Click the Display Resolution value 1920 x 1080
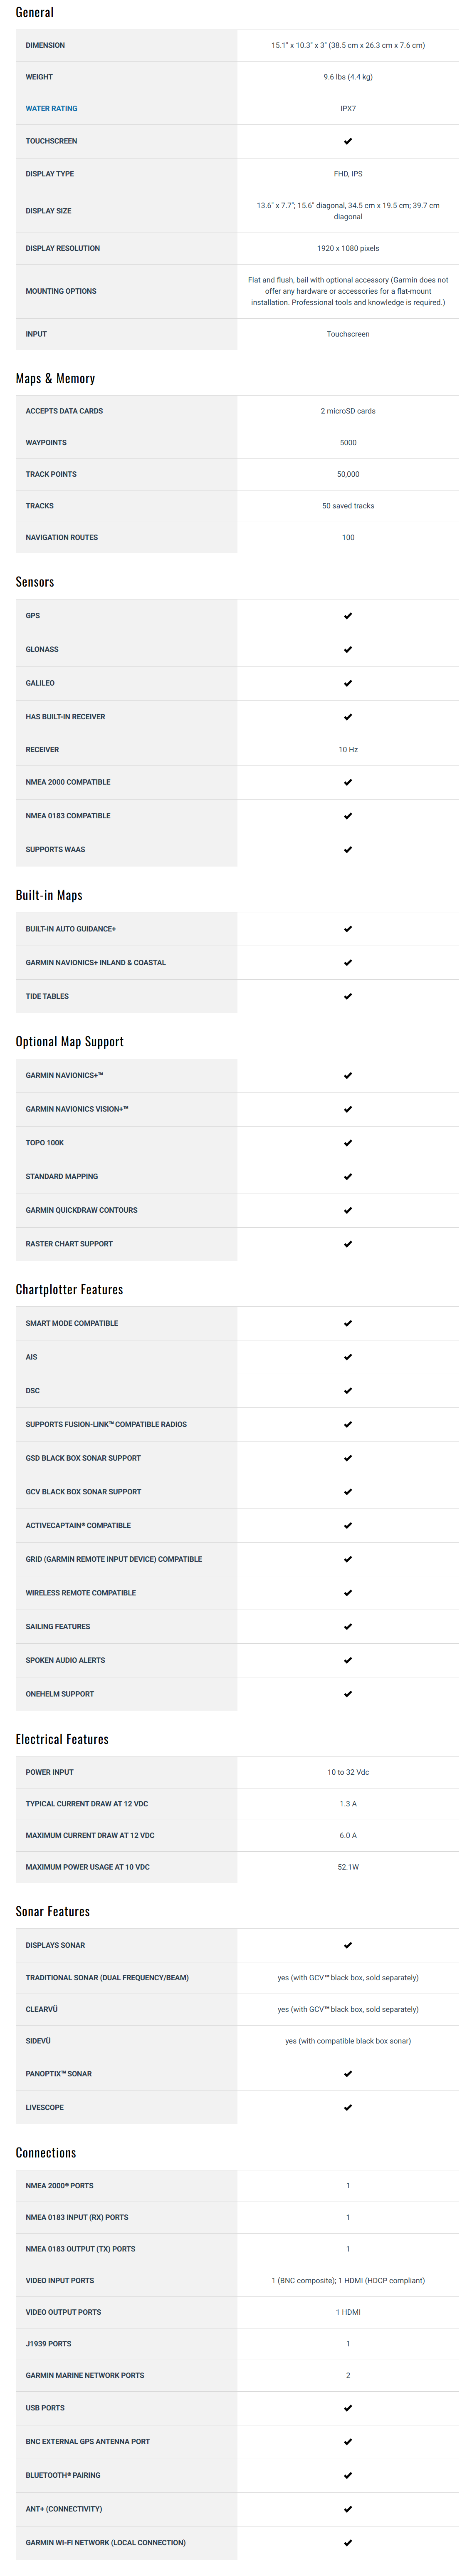472x2576 pixels. (348, 248)
